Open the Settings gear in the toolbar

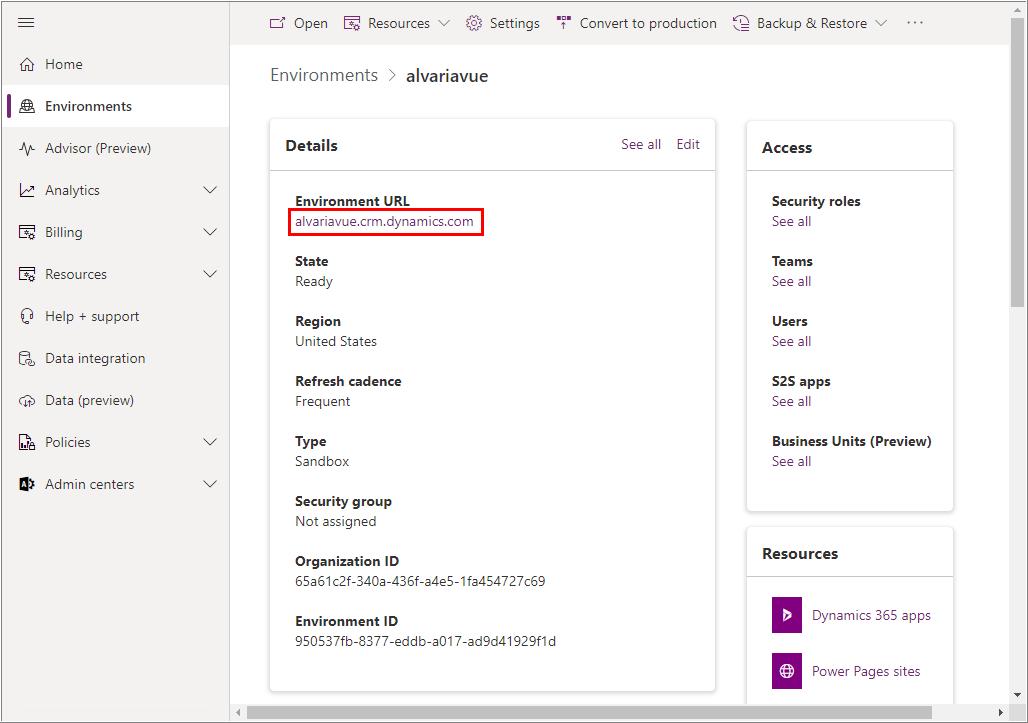pos(474,22)
